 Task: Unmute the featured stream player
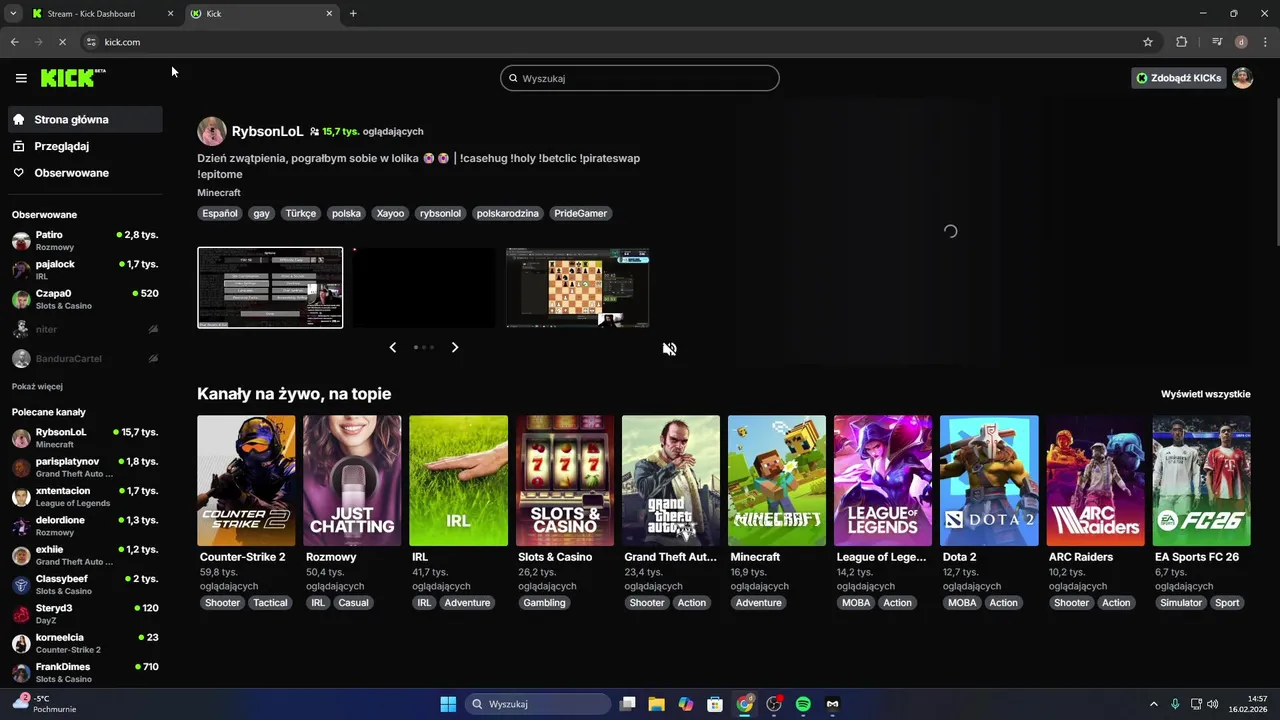(x=670, y=349)
